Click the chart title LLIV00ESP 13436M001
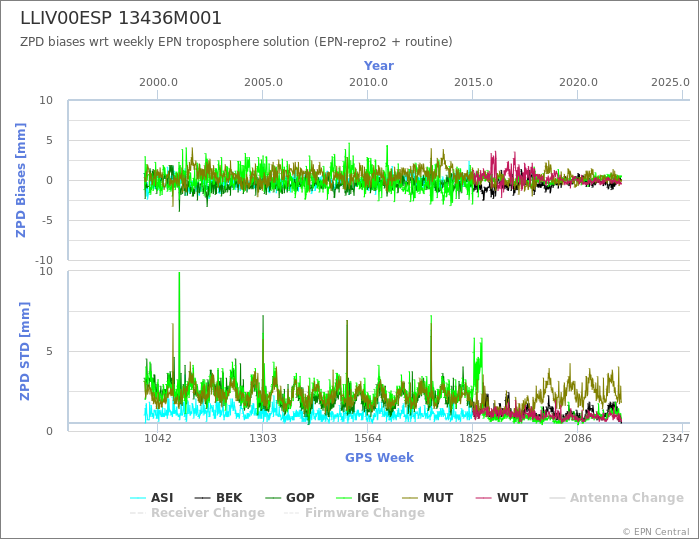Image resolution: width=700 pixels, height=540 pixels. pos(121,18)
